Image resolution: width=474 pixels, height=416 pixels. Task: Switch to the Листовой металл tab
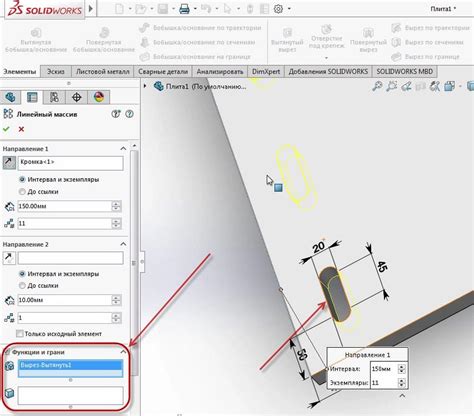click(102, 72)
